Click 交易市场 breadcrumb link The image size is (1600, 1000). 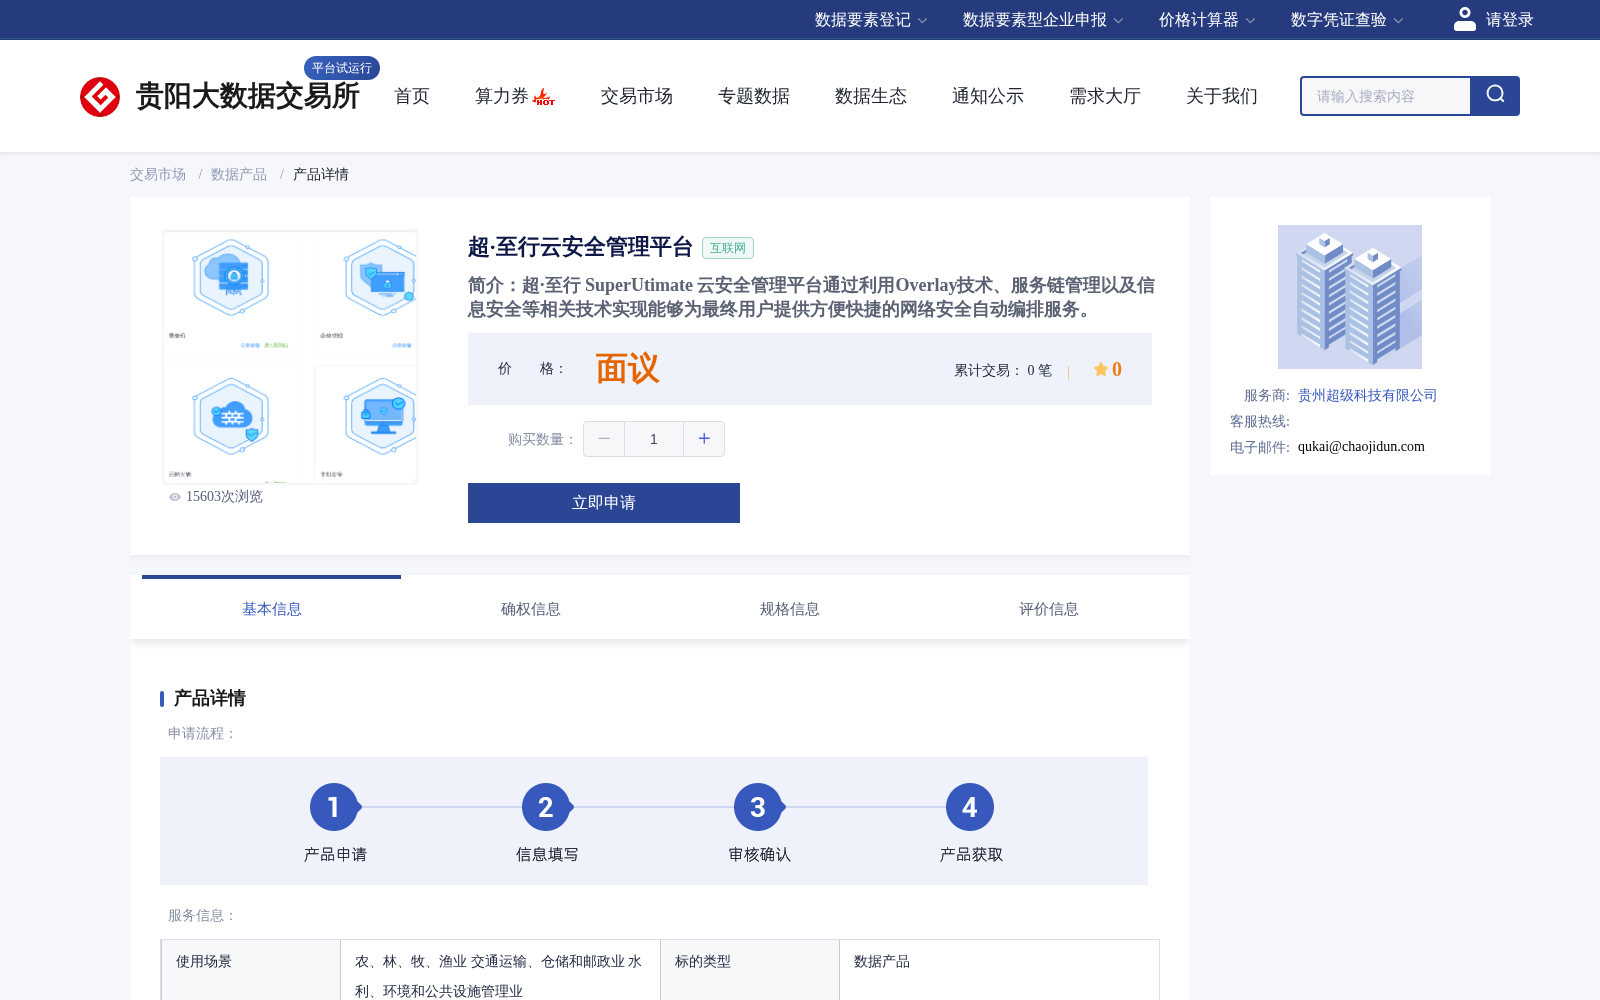coord(158,174)
